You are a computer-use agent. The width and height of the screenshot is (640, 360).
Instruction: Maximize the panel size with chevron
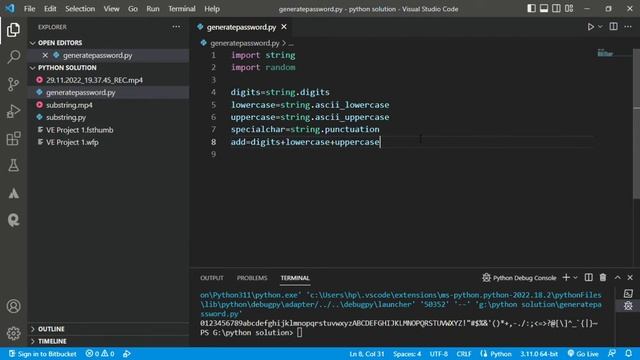coord(618,278)
